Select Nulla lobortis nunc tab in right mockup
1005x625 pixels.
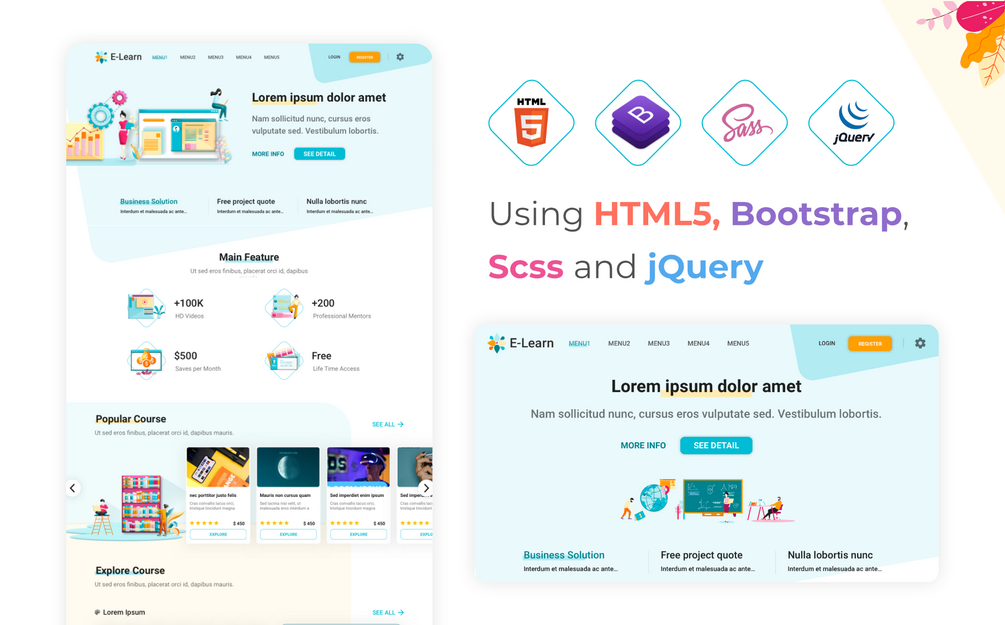[x=830, y=555]
